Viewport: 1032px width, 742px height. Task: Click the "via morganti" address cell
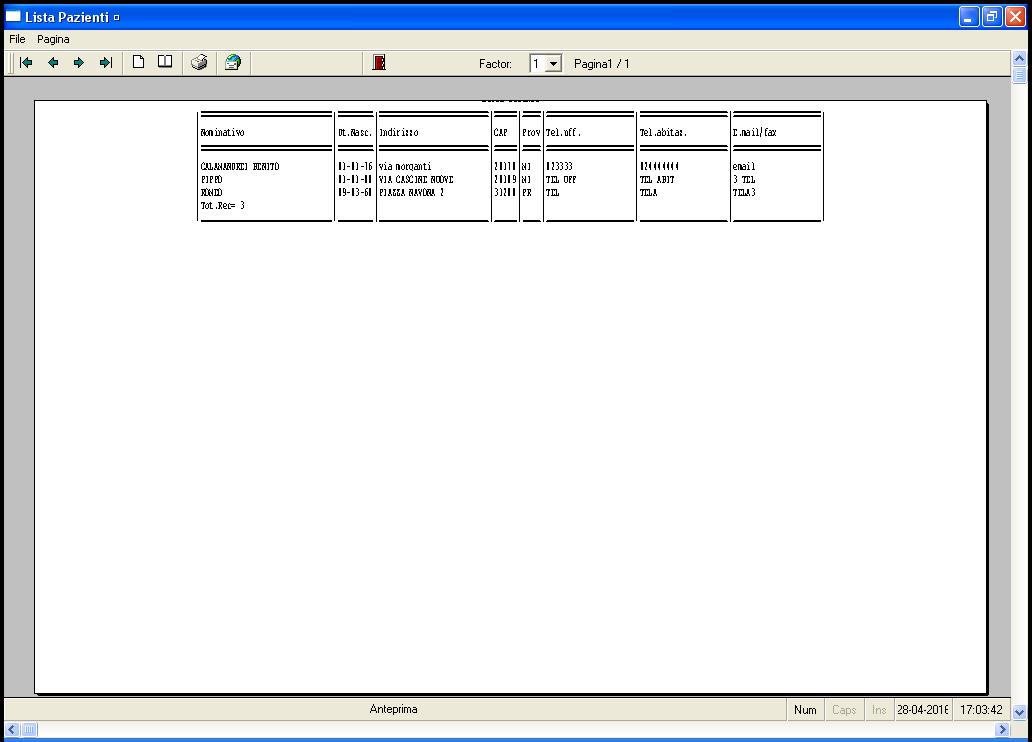405,167
